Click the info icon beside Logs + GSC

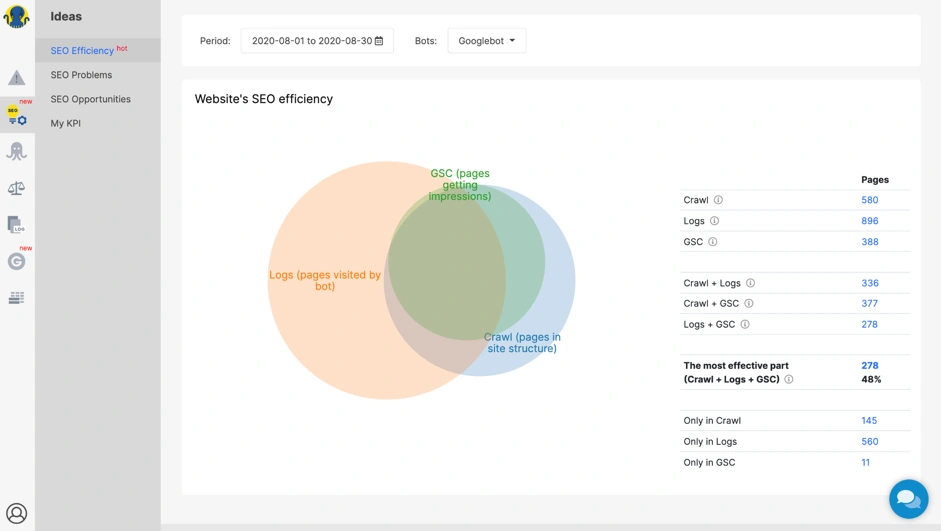click(x=745, y=324)
